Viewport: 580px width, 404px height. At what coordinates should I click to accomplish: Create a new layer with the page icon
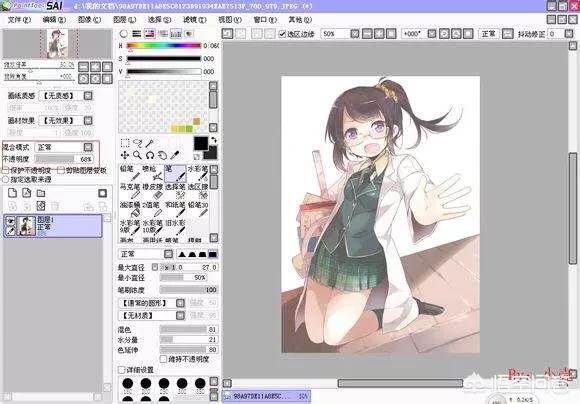(x=13, y=193)
